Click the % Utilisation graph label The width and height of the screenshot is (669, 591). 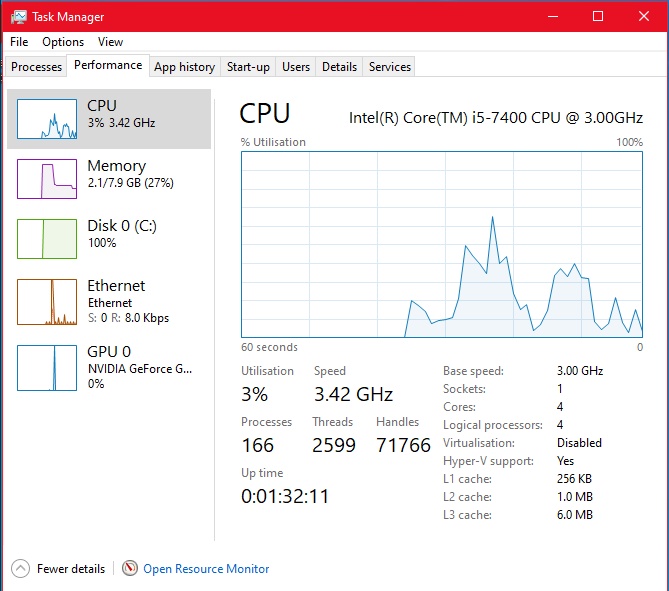click(x=273, y=142)
